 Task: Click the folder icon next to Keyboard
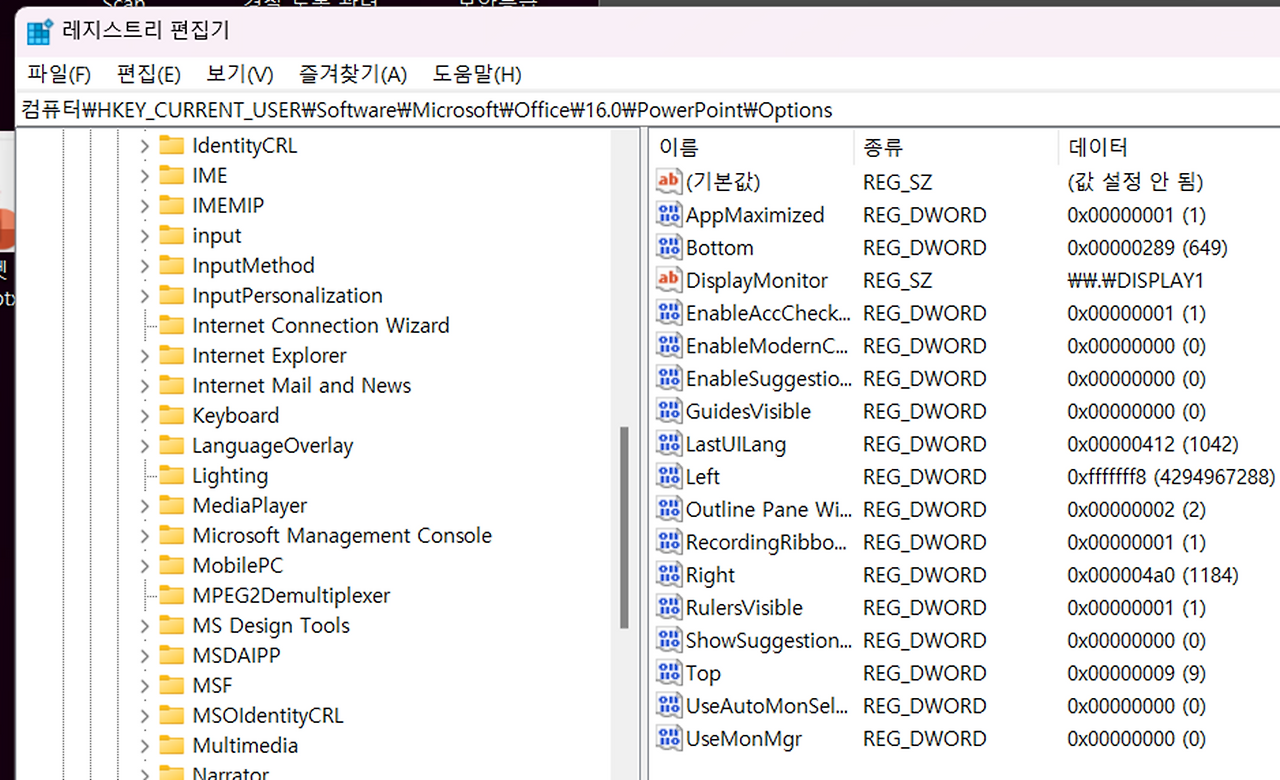tap(172, 415)
